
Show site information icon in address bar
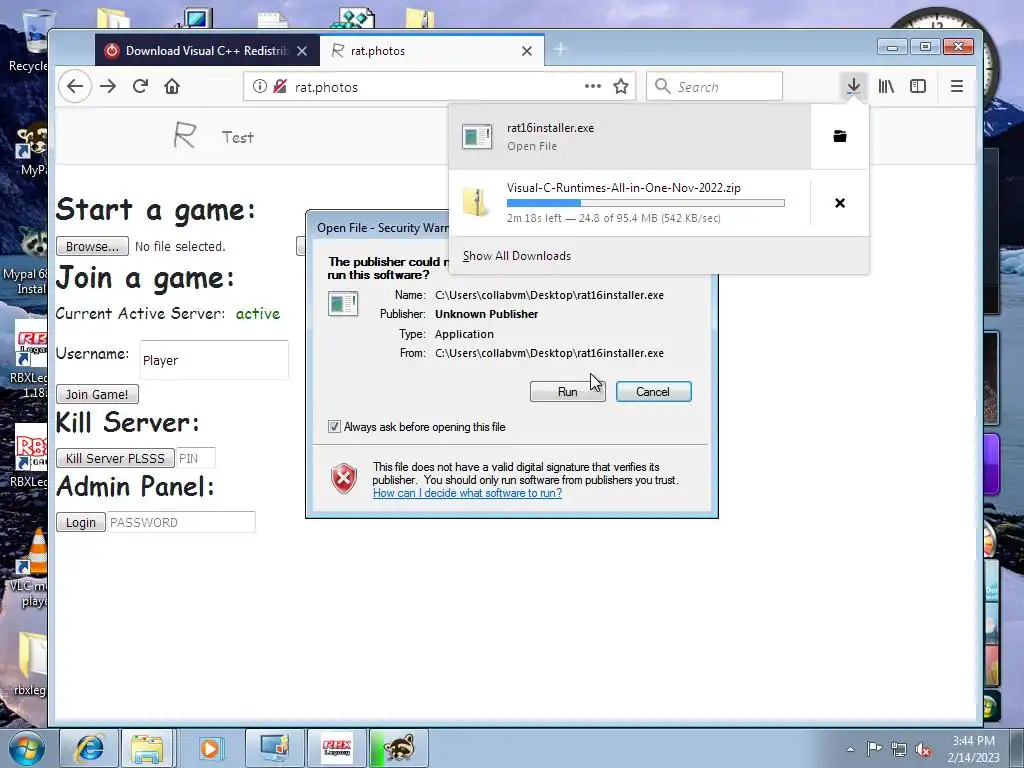point(259,86)
